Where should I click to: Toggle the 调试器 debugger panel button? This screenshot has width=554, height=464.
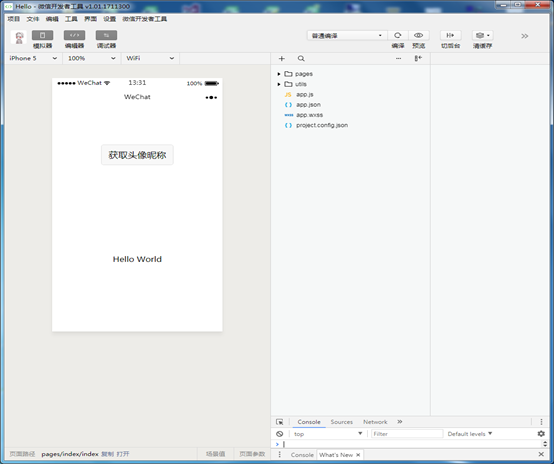(x=106, y=35)
